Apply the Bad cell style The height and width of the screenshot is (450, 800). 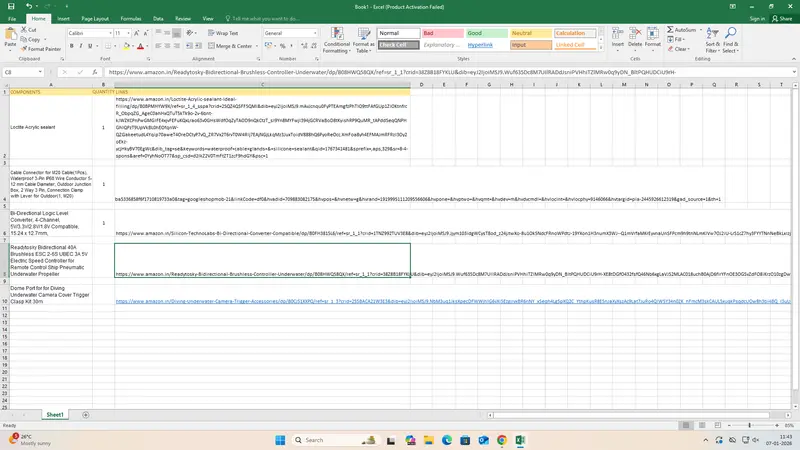point(442,33)
